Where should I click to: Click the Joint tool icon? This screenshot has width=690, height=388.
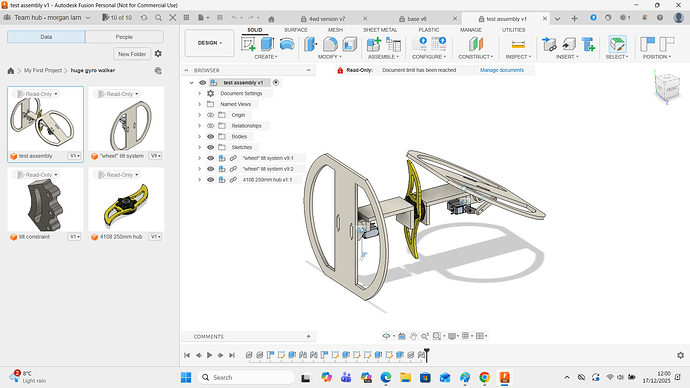(x=393, y=44)
